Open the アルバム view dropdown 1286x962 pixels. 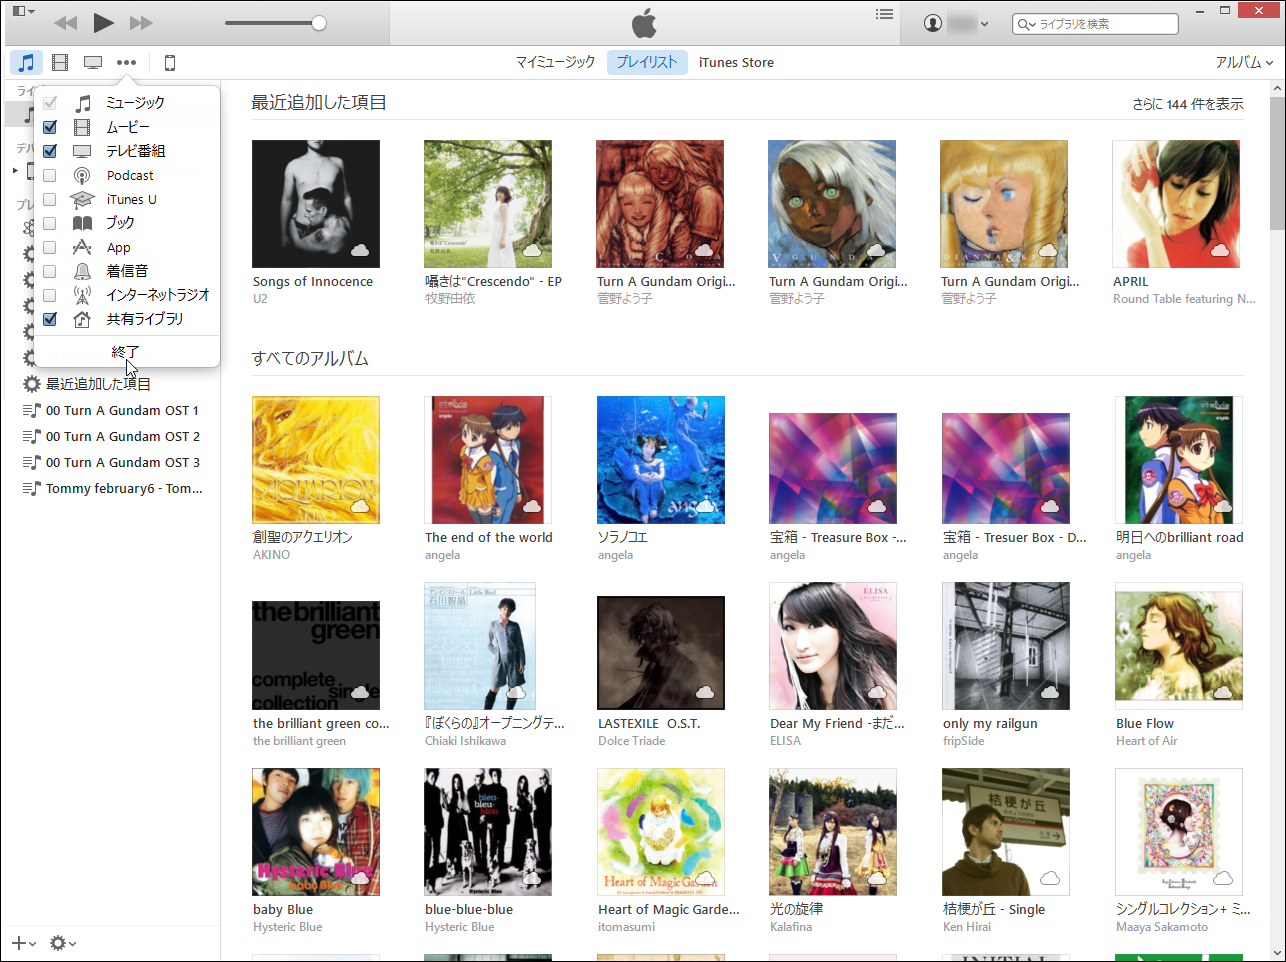[x=1244, y=62]
